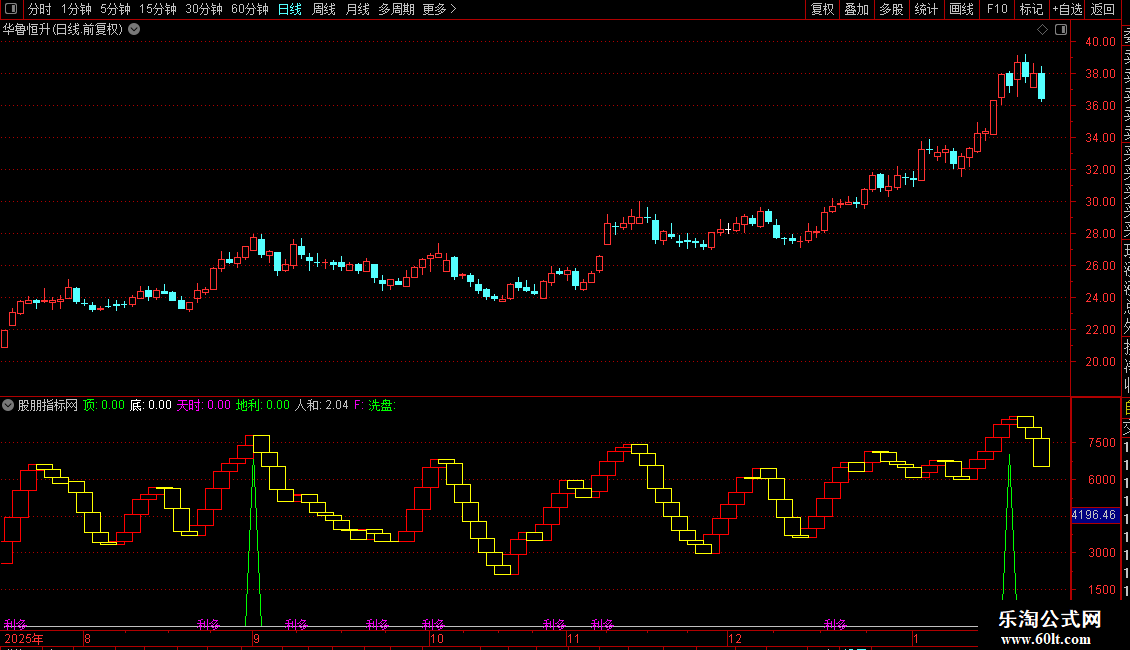Click month 11 marker on the time axis
Viewport: 1130px width, 650px height.
pyautogui.click(x=573, y=638)
